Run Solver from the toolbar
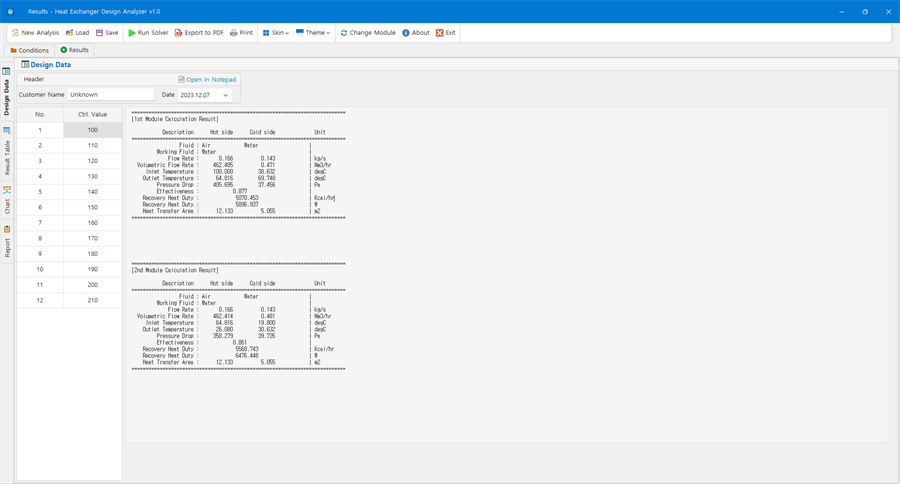 coord(148,33)
